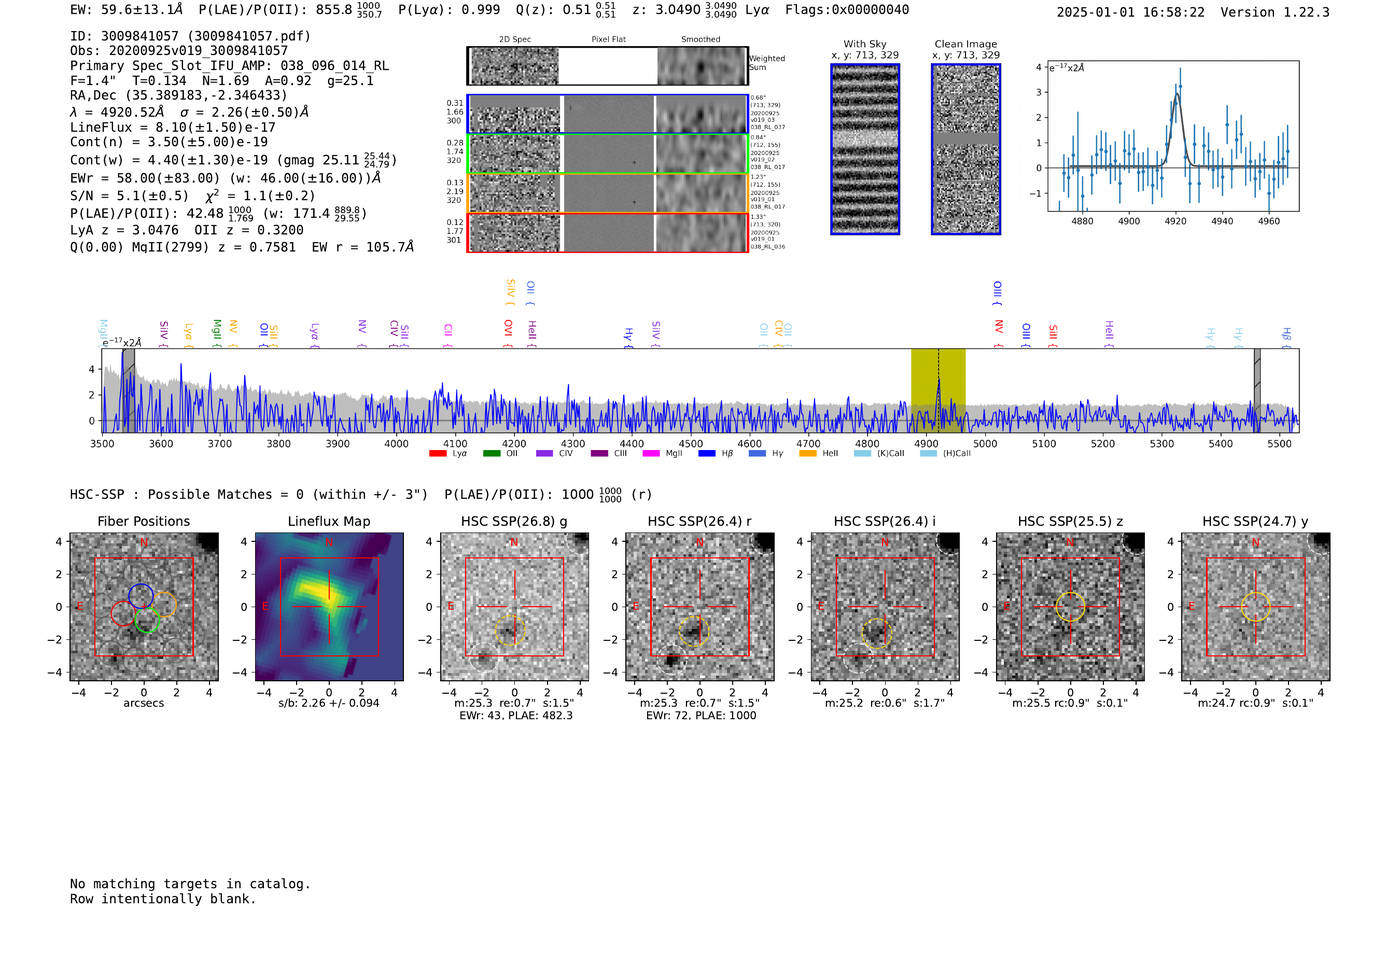Click the 'LineFlux = 8.10(±1.50)e-17' line
This screenshot has height=953, width=1400.
pyautogui.click(x=173, y=127)
